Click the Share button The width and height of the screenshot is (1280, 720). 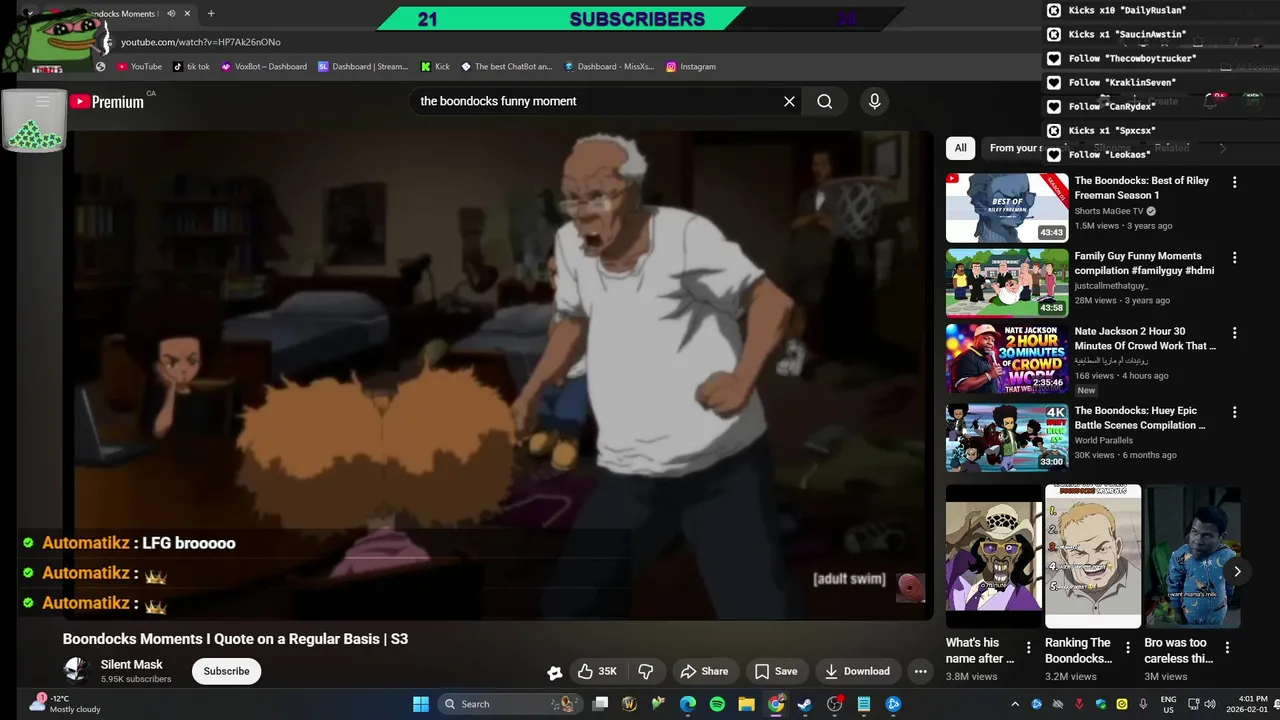pos(705,671)
